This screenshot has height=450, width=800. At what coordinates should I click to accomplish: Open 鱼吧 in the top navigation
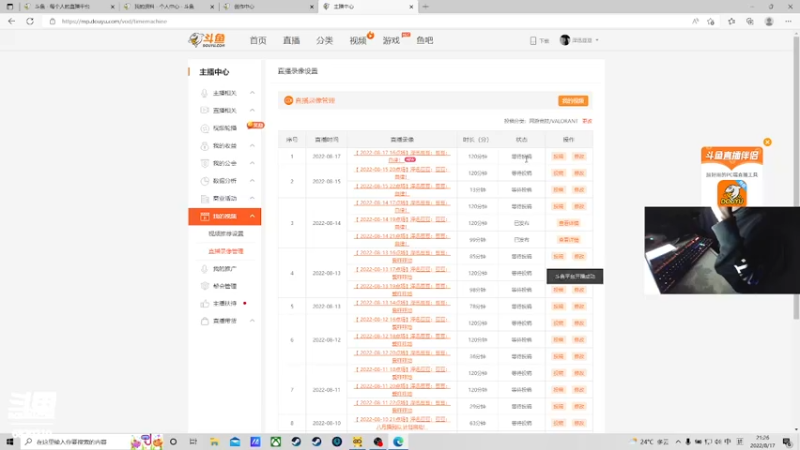pos(424,40)
